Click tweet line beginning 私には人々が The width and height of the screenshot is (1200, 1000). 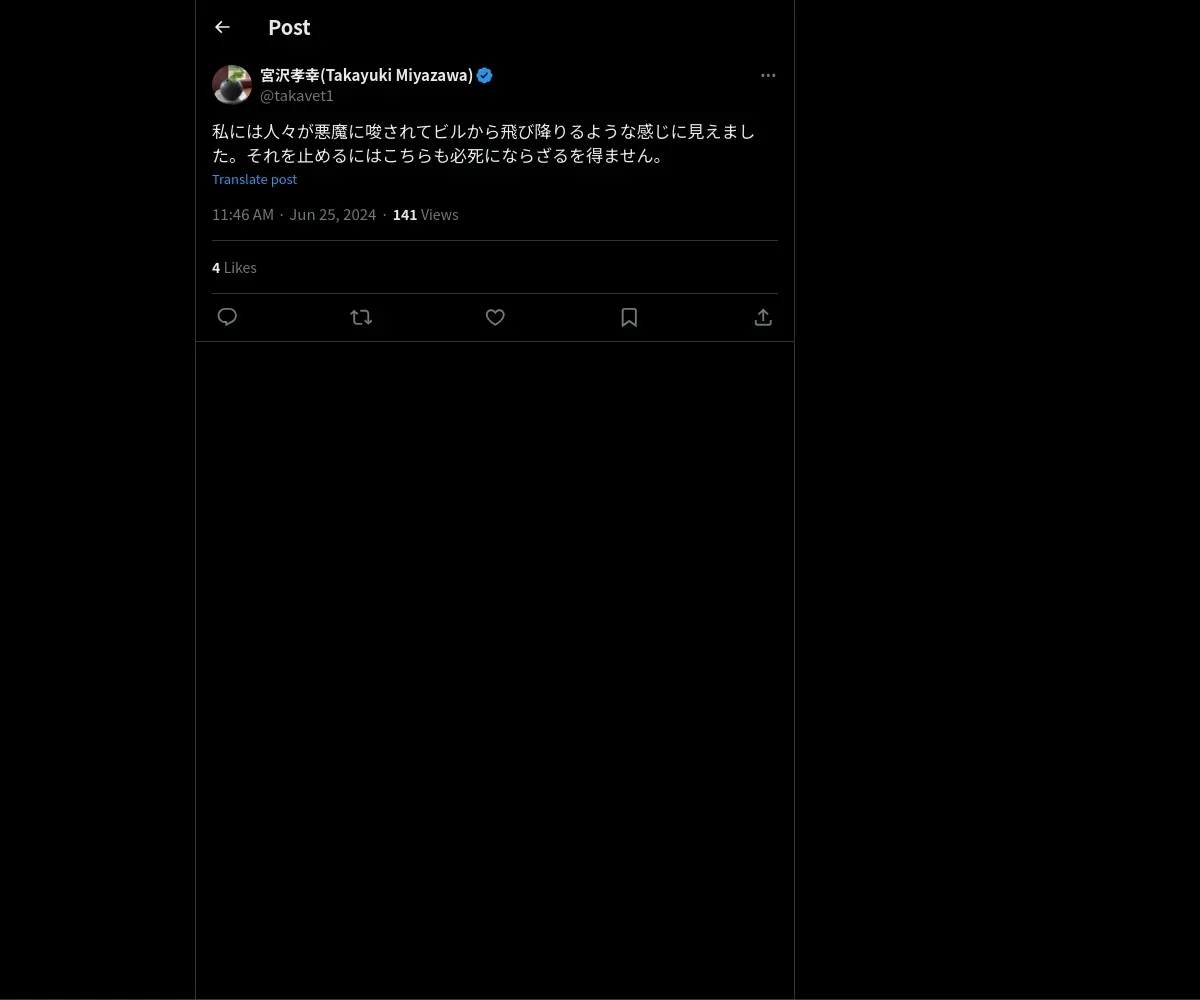[483, 131]
